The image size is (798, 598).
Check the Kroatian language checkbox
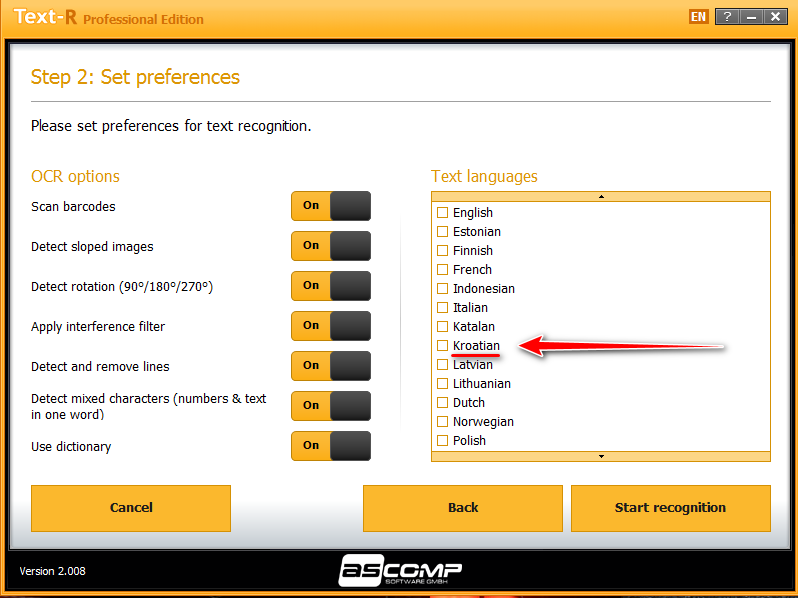click(443, 346)
